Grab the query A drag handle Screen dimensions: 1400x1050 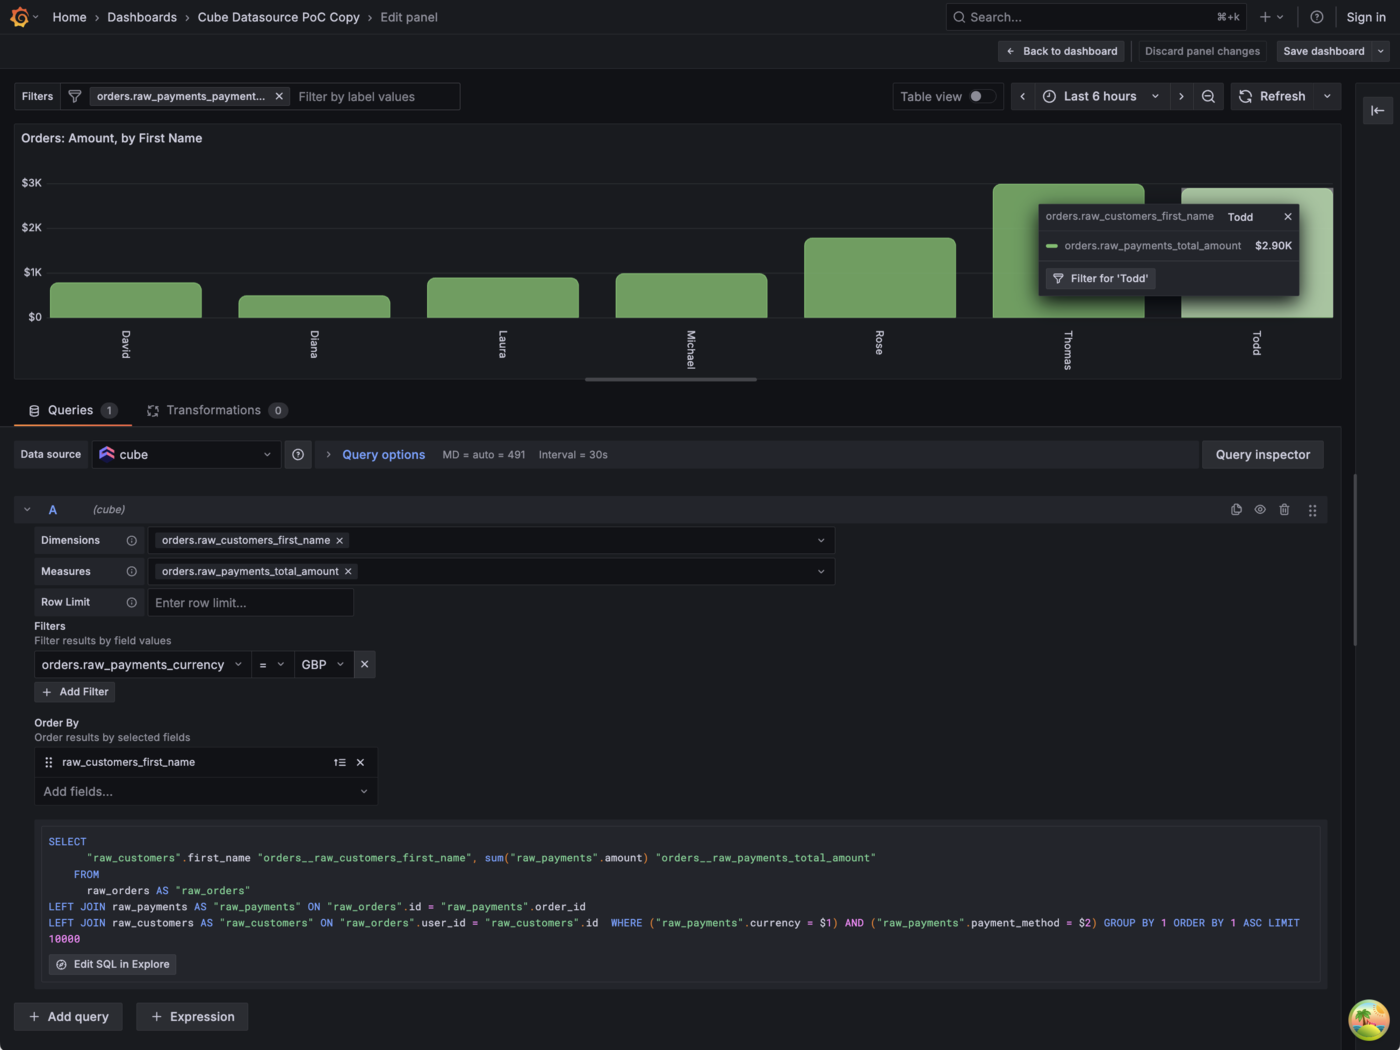click(1313, 510)
